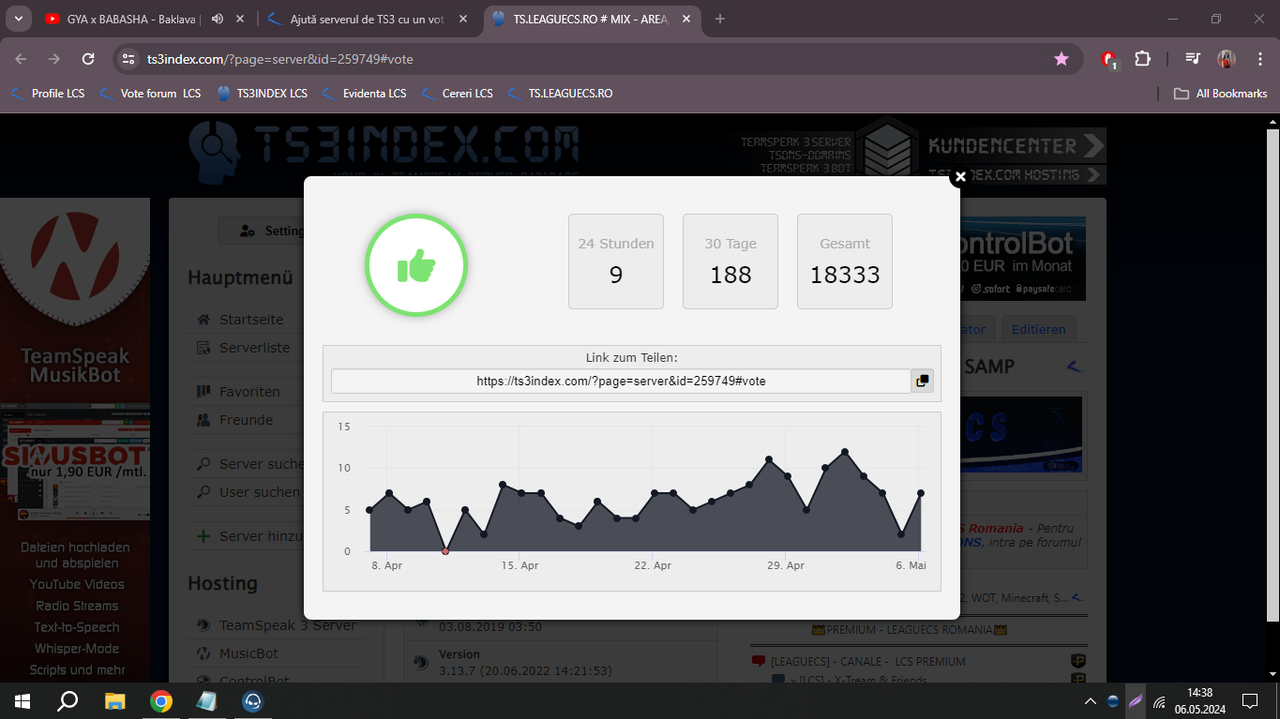Go forward to the next page
1280x719 pixels.
[x=55, y=59]
